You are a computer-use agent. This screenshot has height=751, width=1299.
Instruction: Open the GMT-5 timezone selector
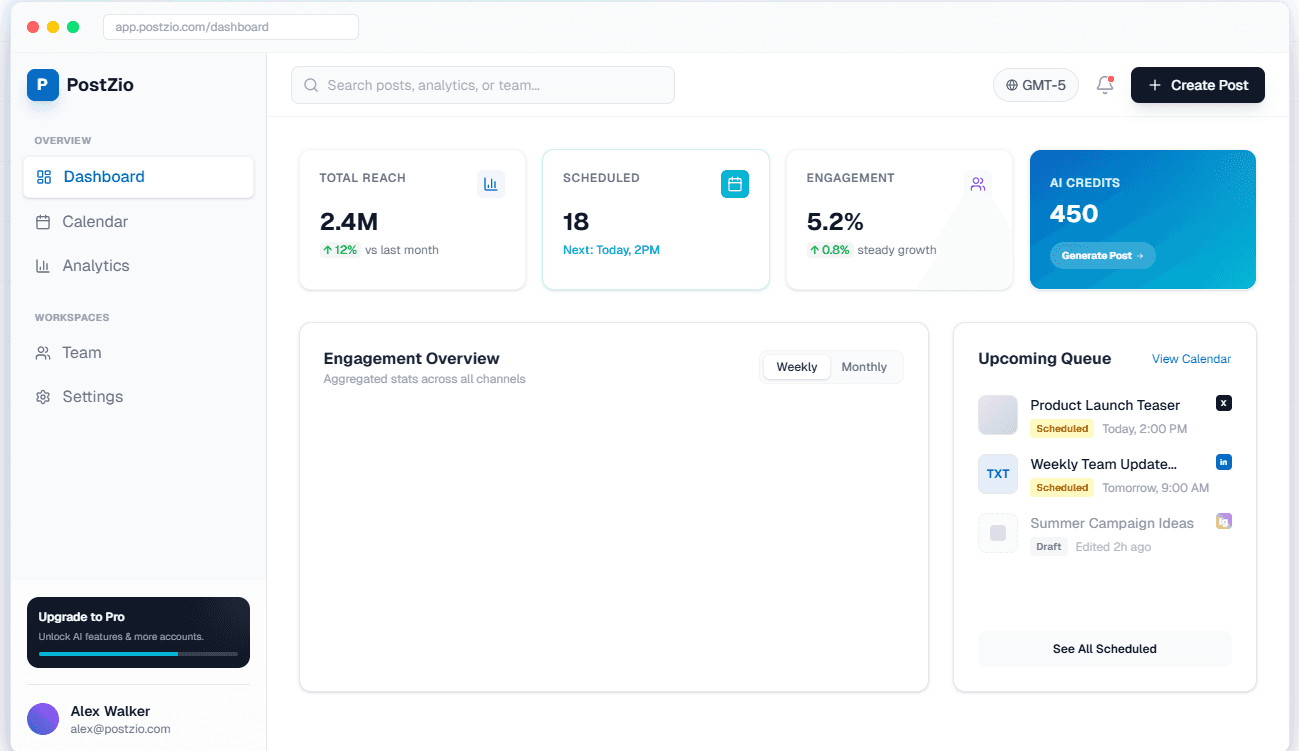(1036, 85)
